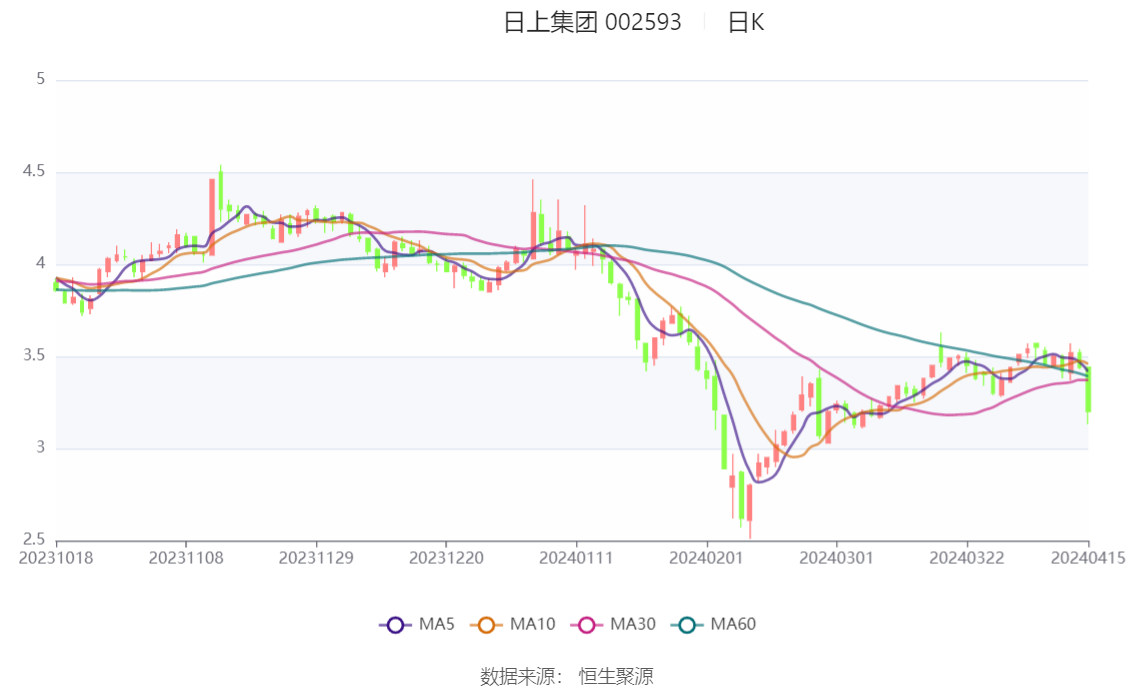Hide the MA5 line via its label
Viewport: 1134px width, 689px height.
pos(437,624)
